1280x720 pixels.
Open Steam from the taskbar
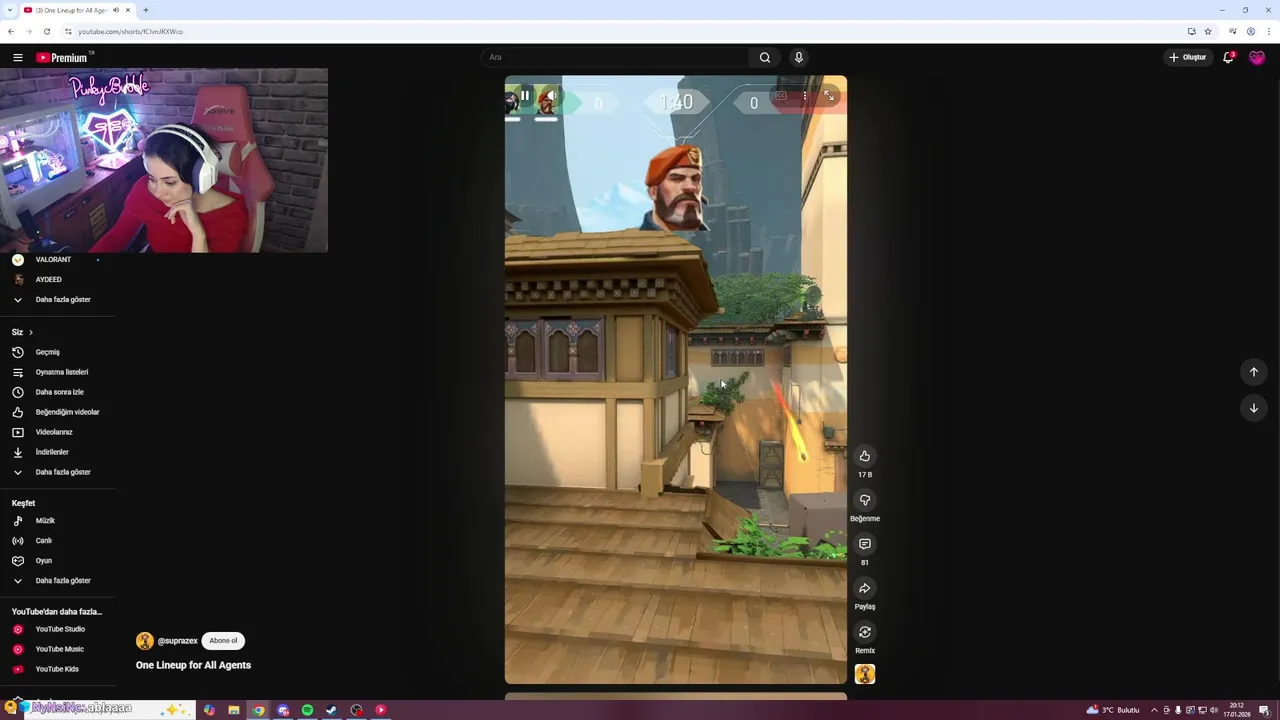click(332, 710)
